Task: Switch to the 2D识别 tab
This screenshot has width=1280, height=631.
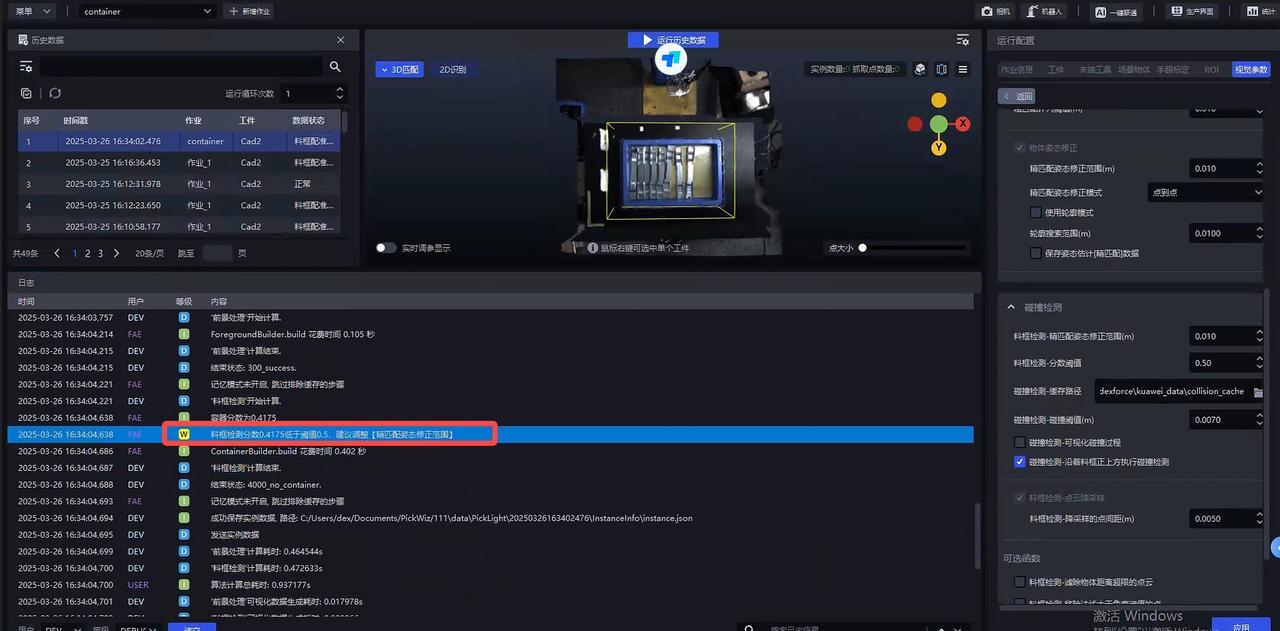Action: [x=453, y=70]
